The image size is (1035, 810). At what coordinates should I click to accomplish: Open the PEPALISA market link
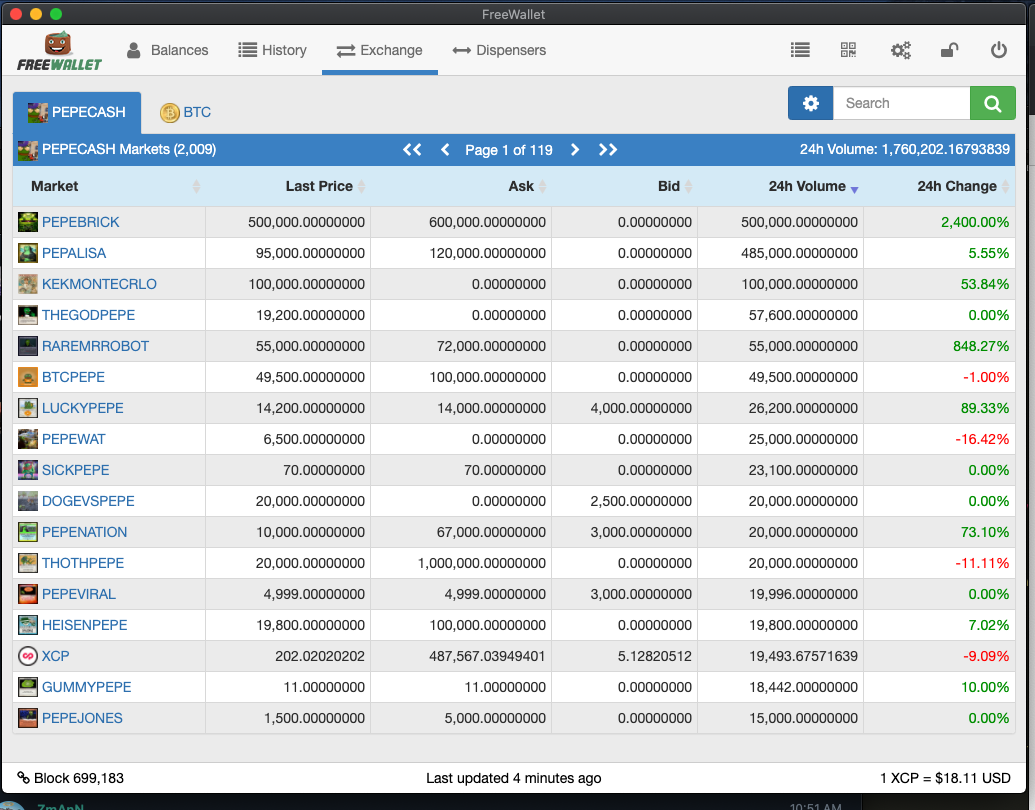(x=74, y=253)
